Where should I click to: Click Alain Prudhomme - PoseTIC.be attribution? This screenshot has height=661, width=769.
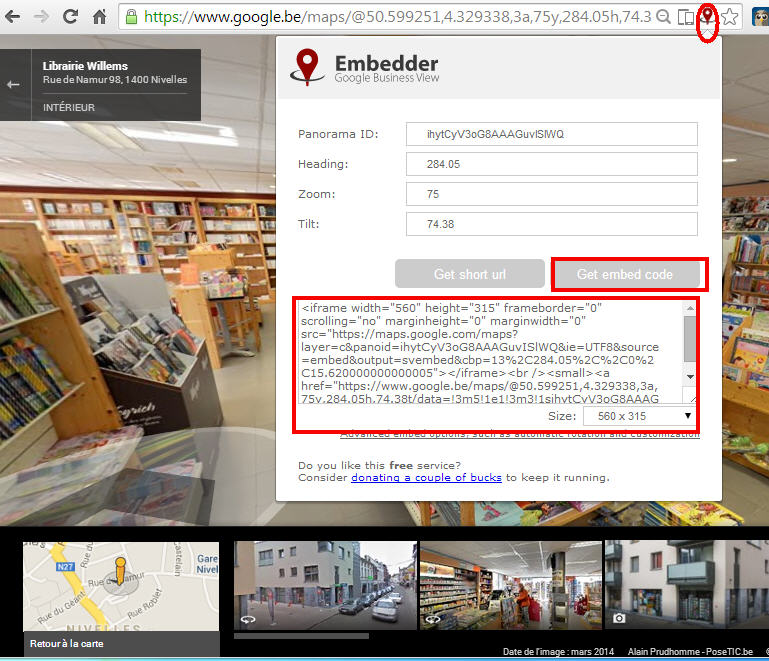(x=690, y=652)
